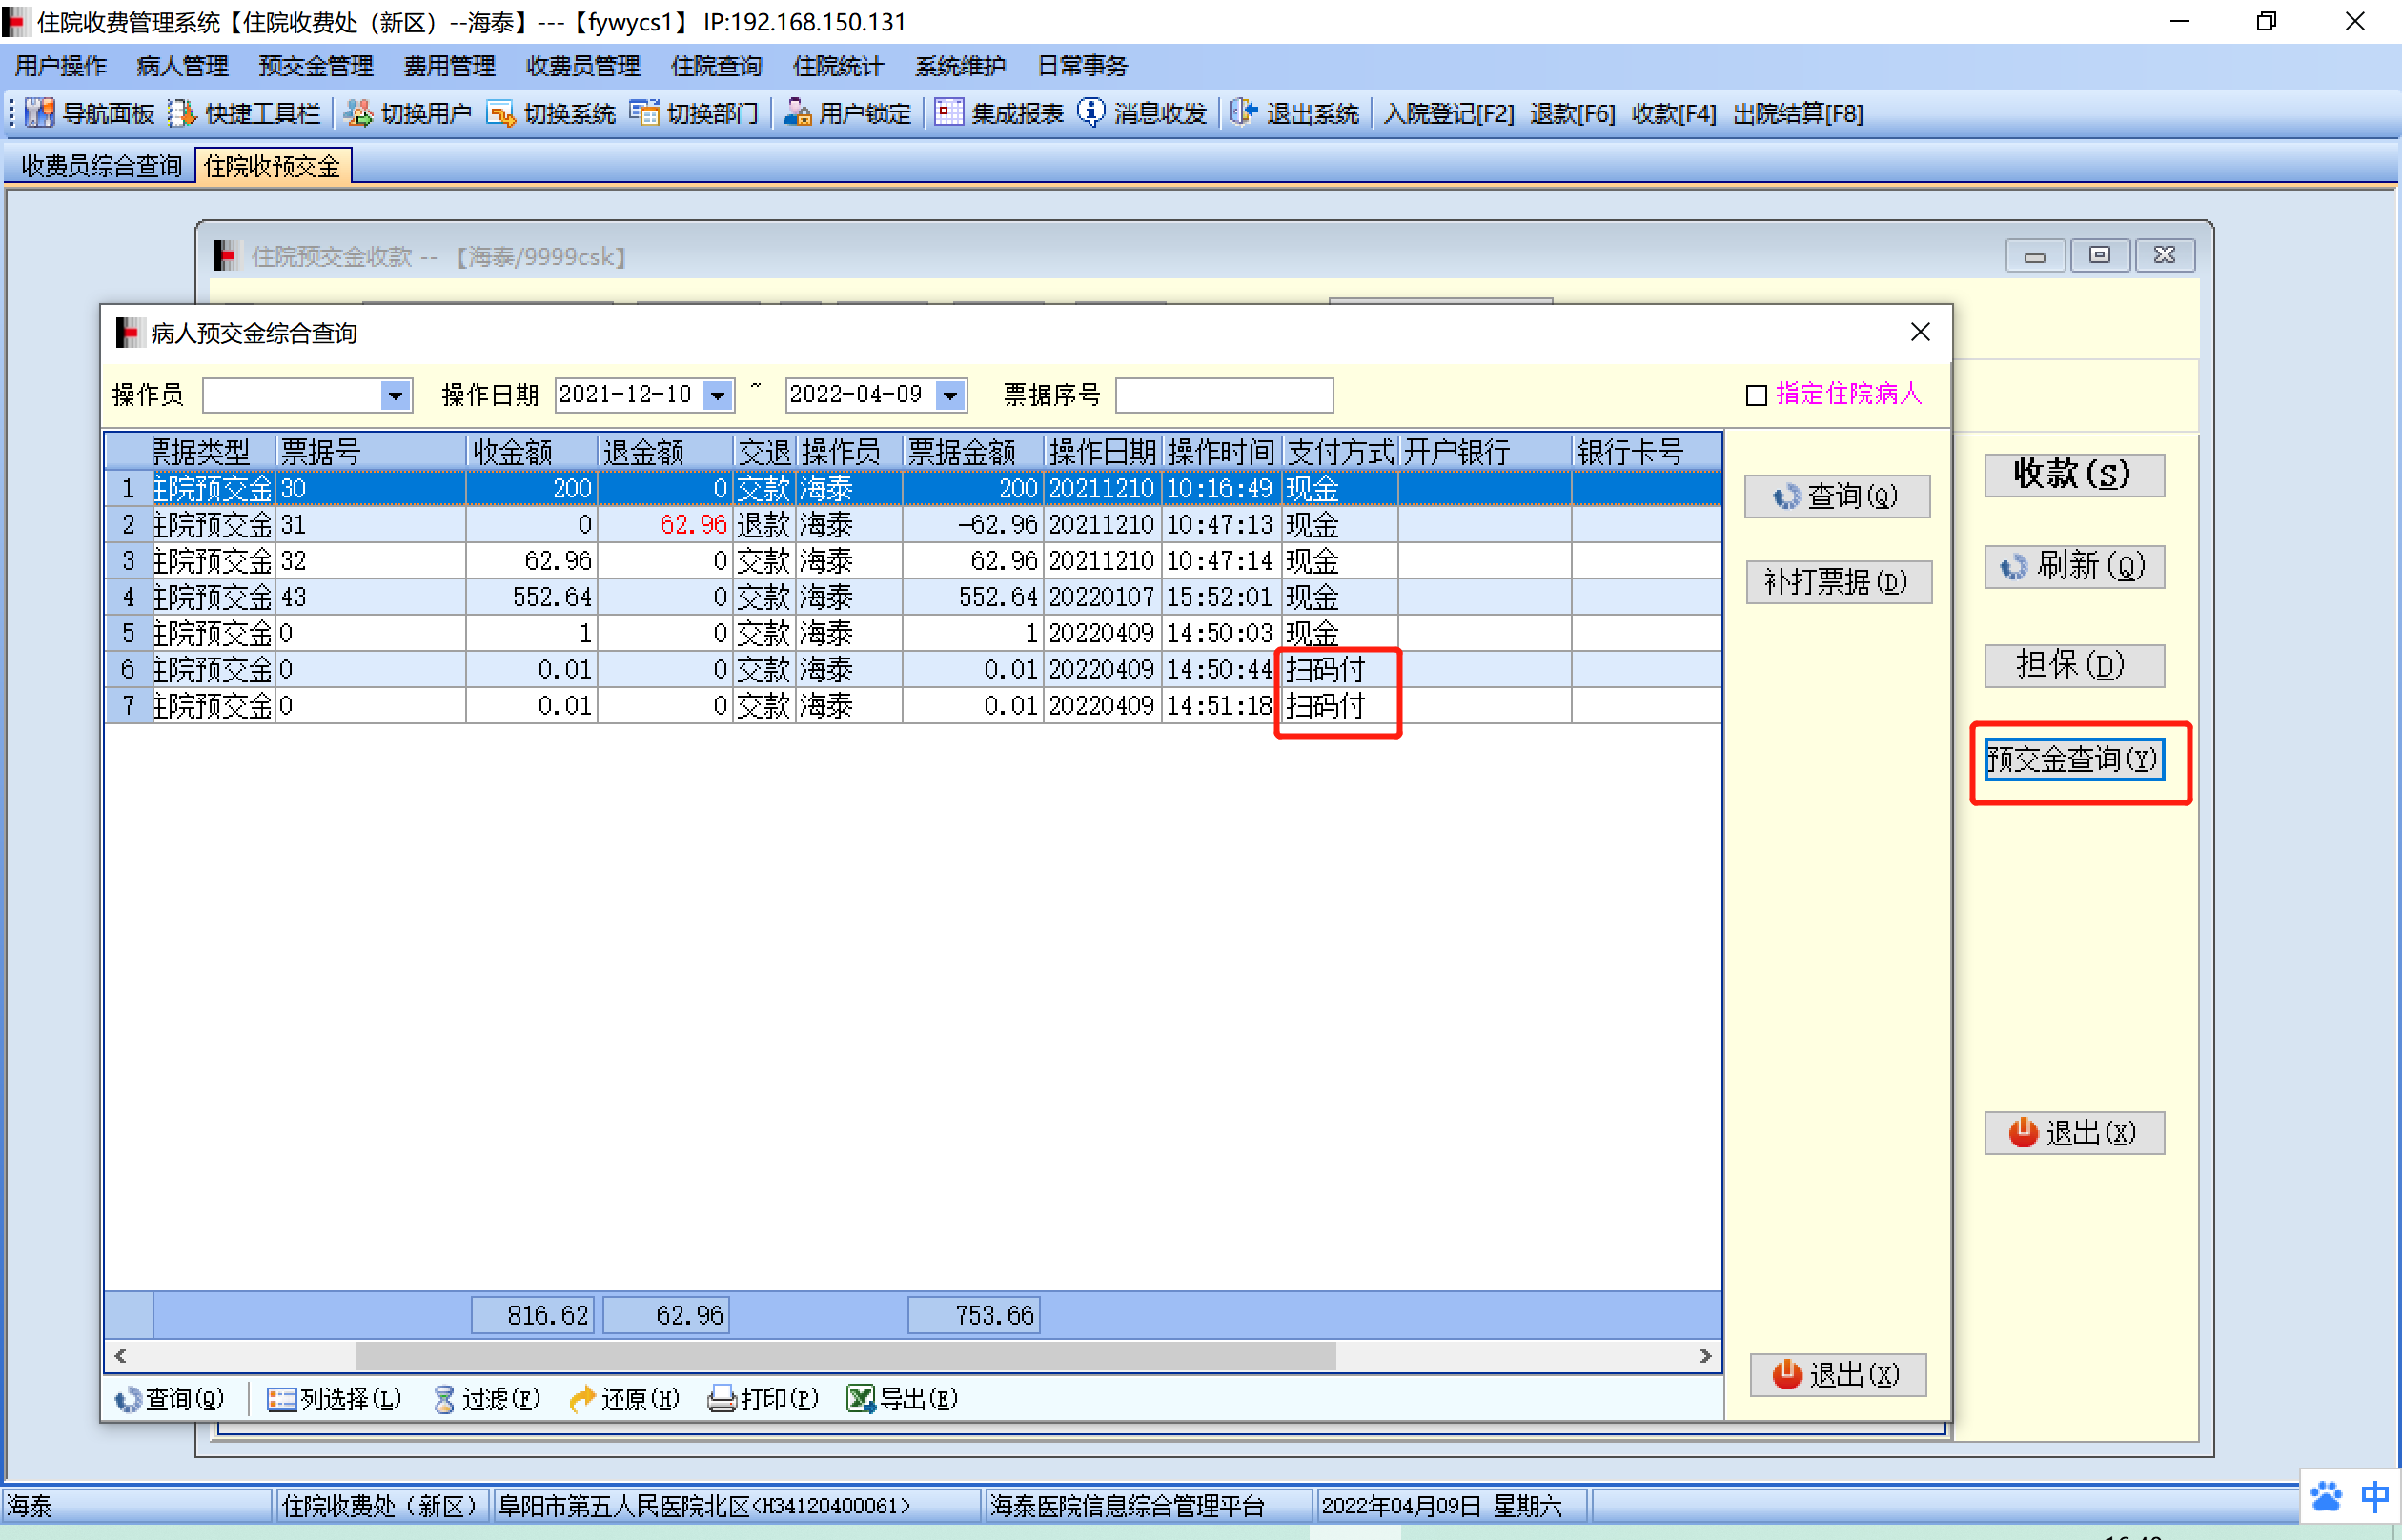
Task: Click the 票据序号 input field
Action: click(x=1223, y=395)
